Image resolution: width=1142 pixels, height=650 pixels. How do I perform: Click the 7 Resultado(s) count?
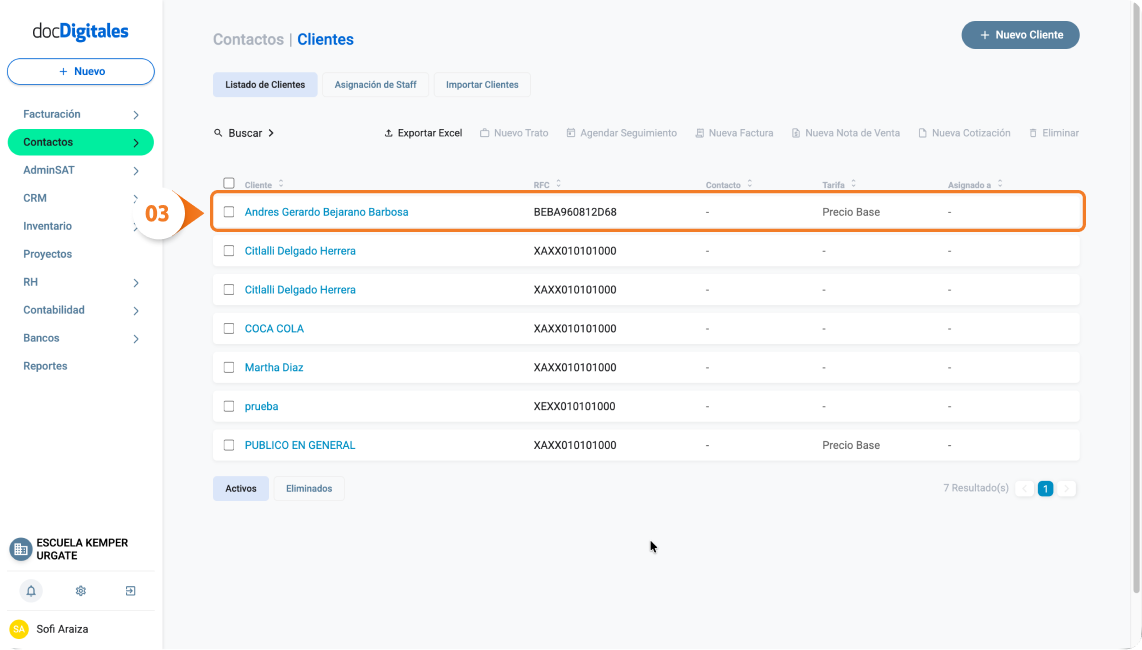[976, 488]
